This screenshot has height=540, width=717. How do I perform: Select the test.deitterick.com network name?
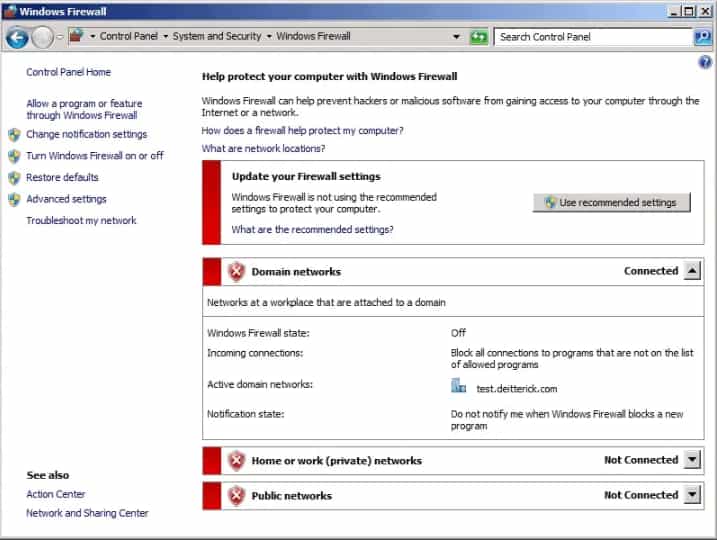coord(517,389)
